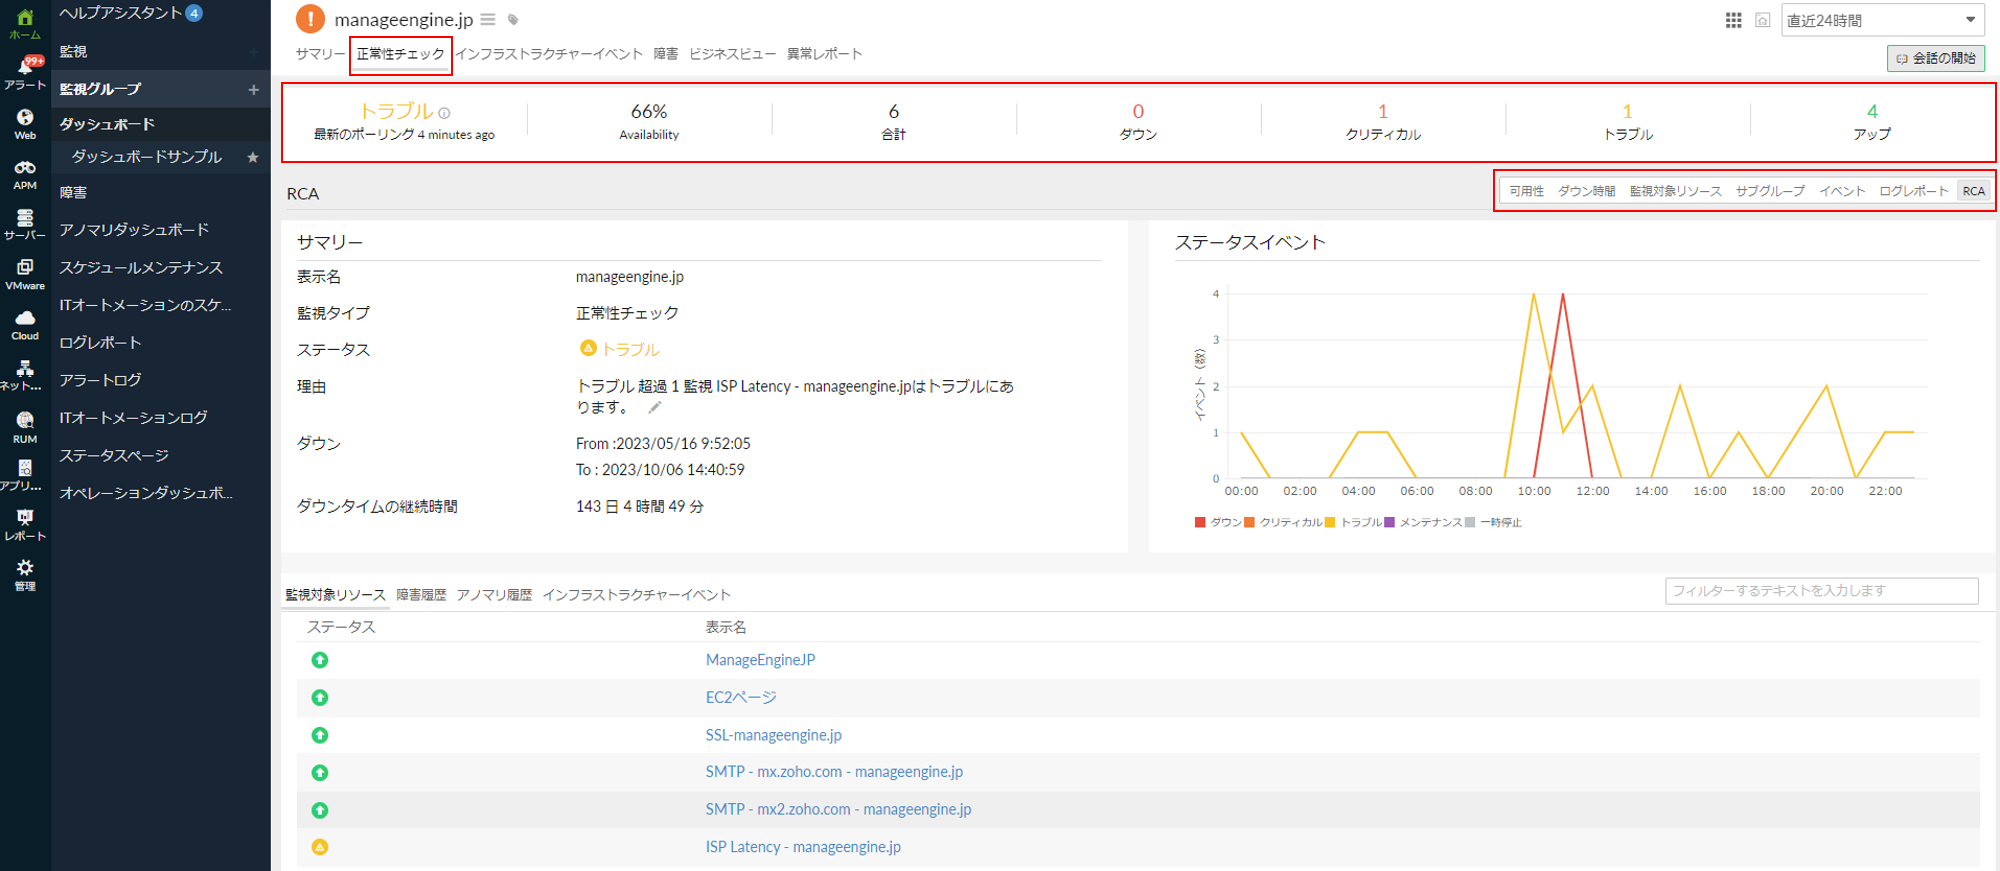Toggle 一時停止 series in chart legend
The image size is (2000, 871).
(x=1493, y=522)
